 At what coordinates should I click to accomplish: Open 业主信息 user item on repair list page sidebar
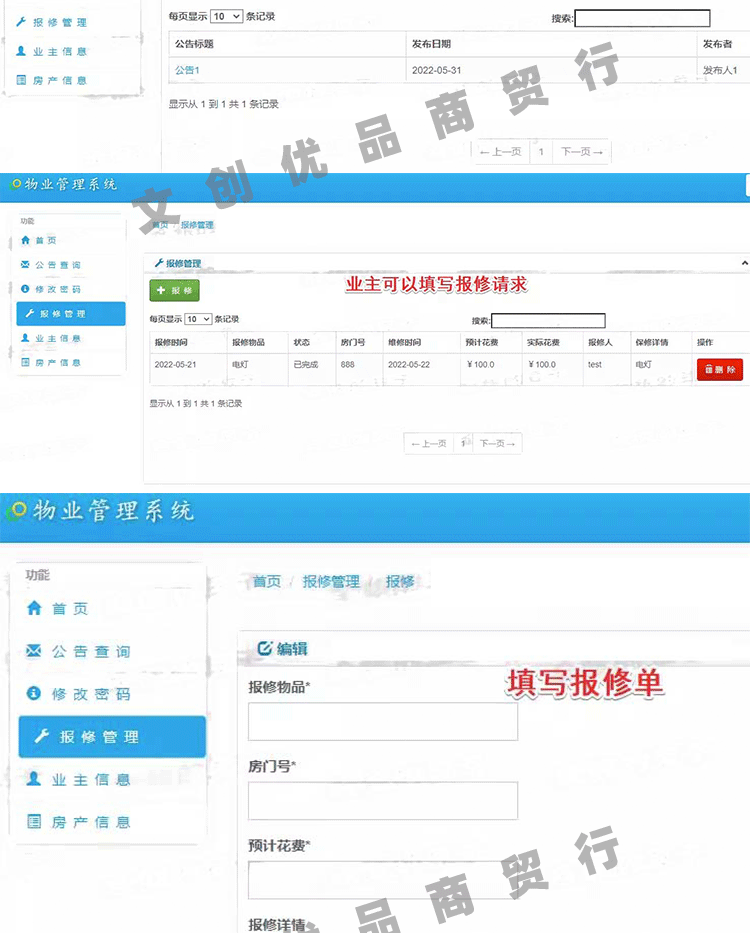[51, 338]
